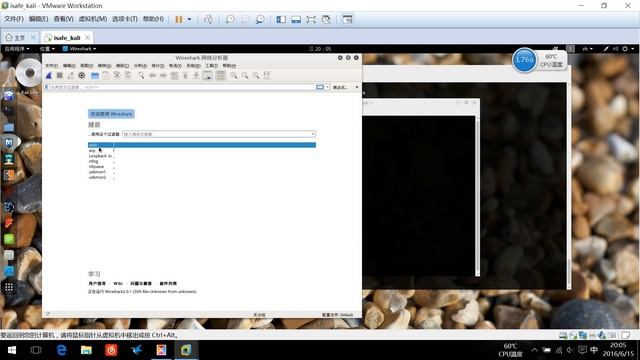Select the nfqueue interface row
This screenshot has width=640, height=360.
(202, 167)
